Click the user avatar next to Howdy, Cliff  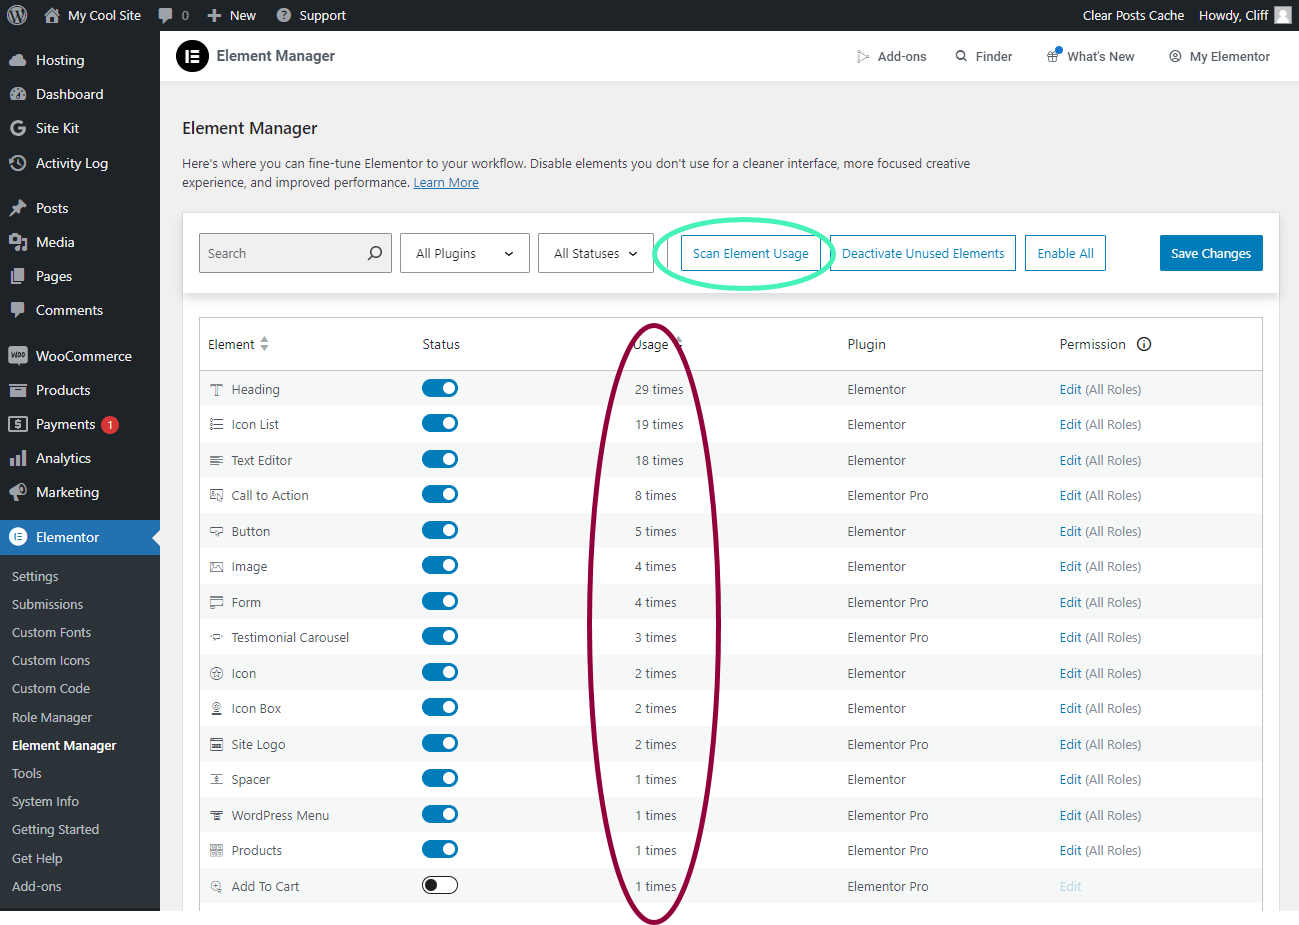[x=1283, y=15]
